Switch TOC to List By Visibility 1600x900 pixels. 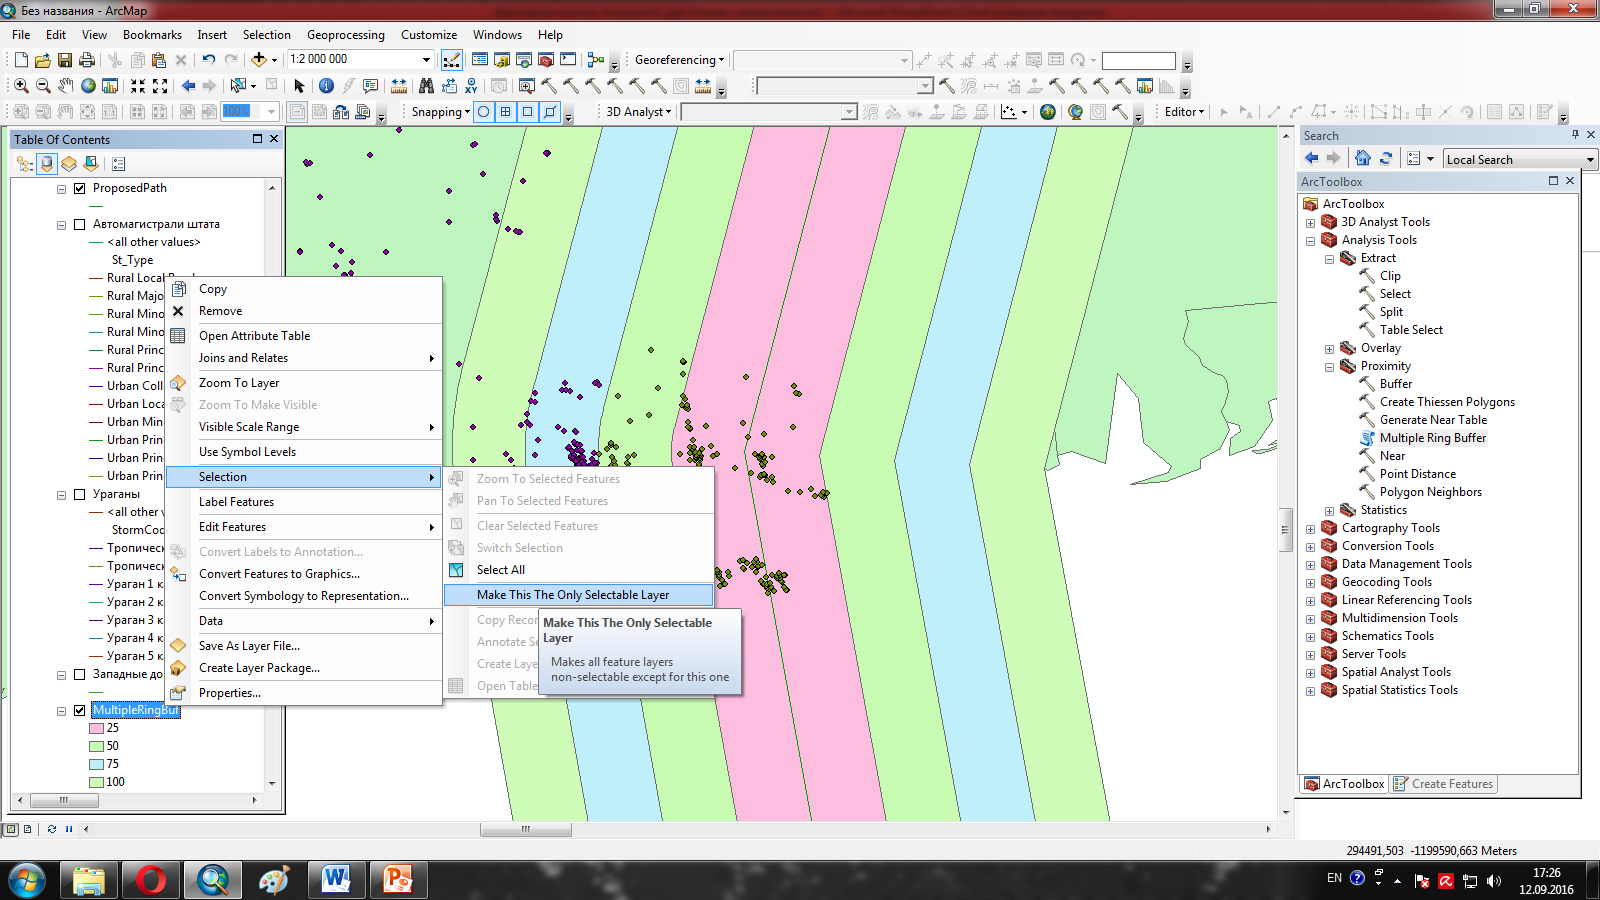(69, 164)
